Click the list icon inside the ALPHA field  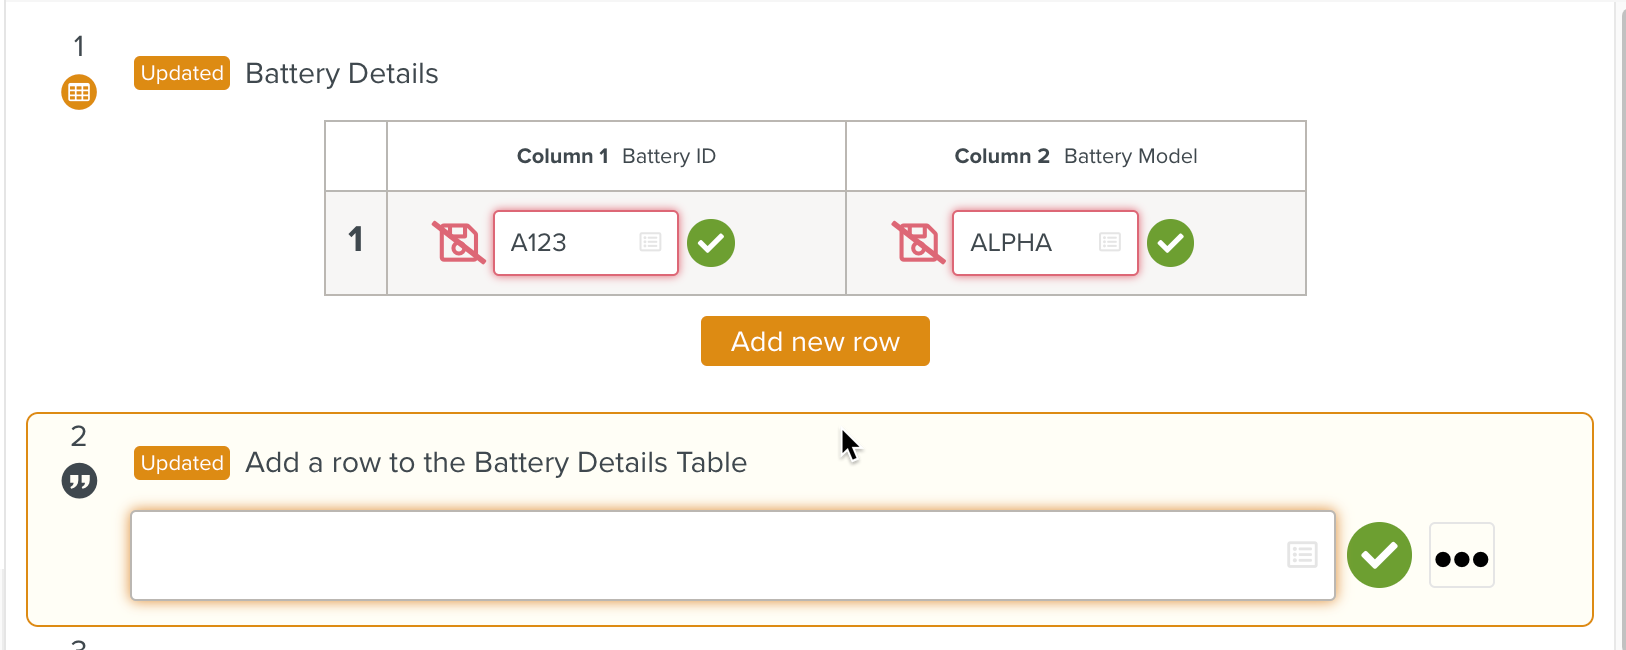pos(1109,242)
